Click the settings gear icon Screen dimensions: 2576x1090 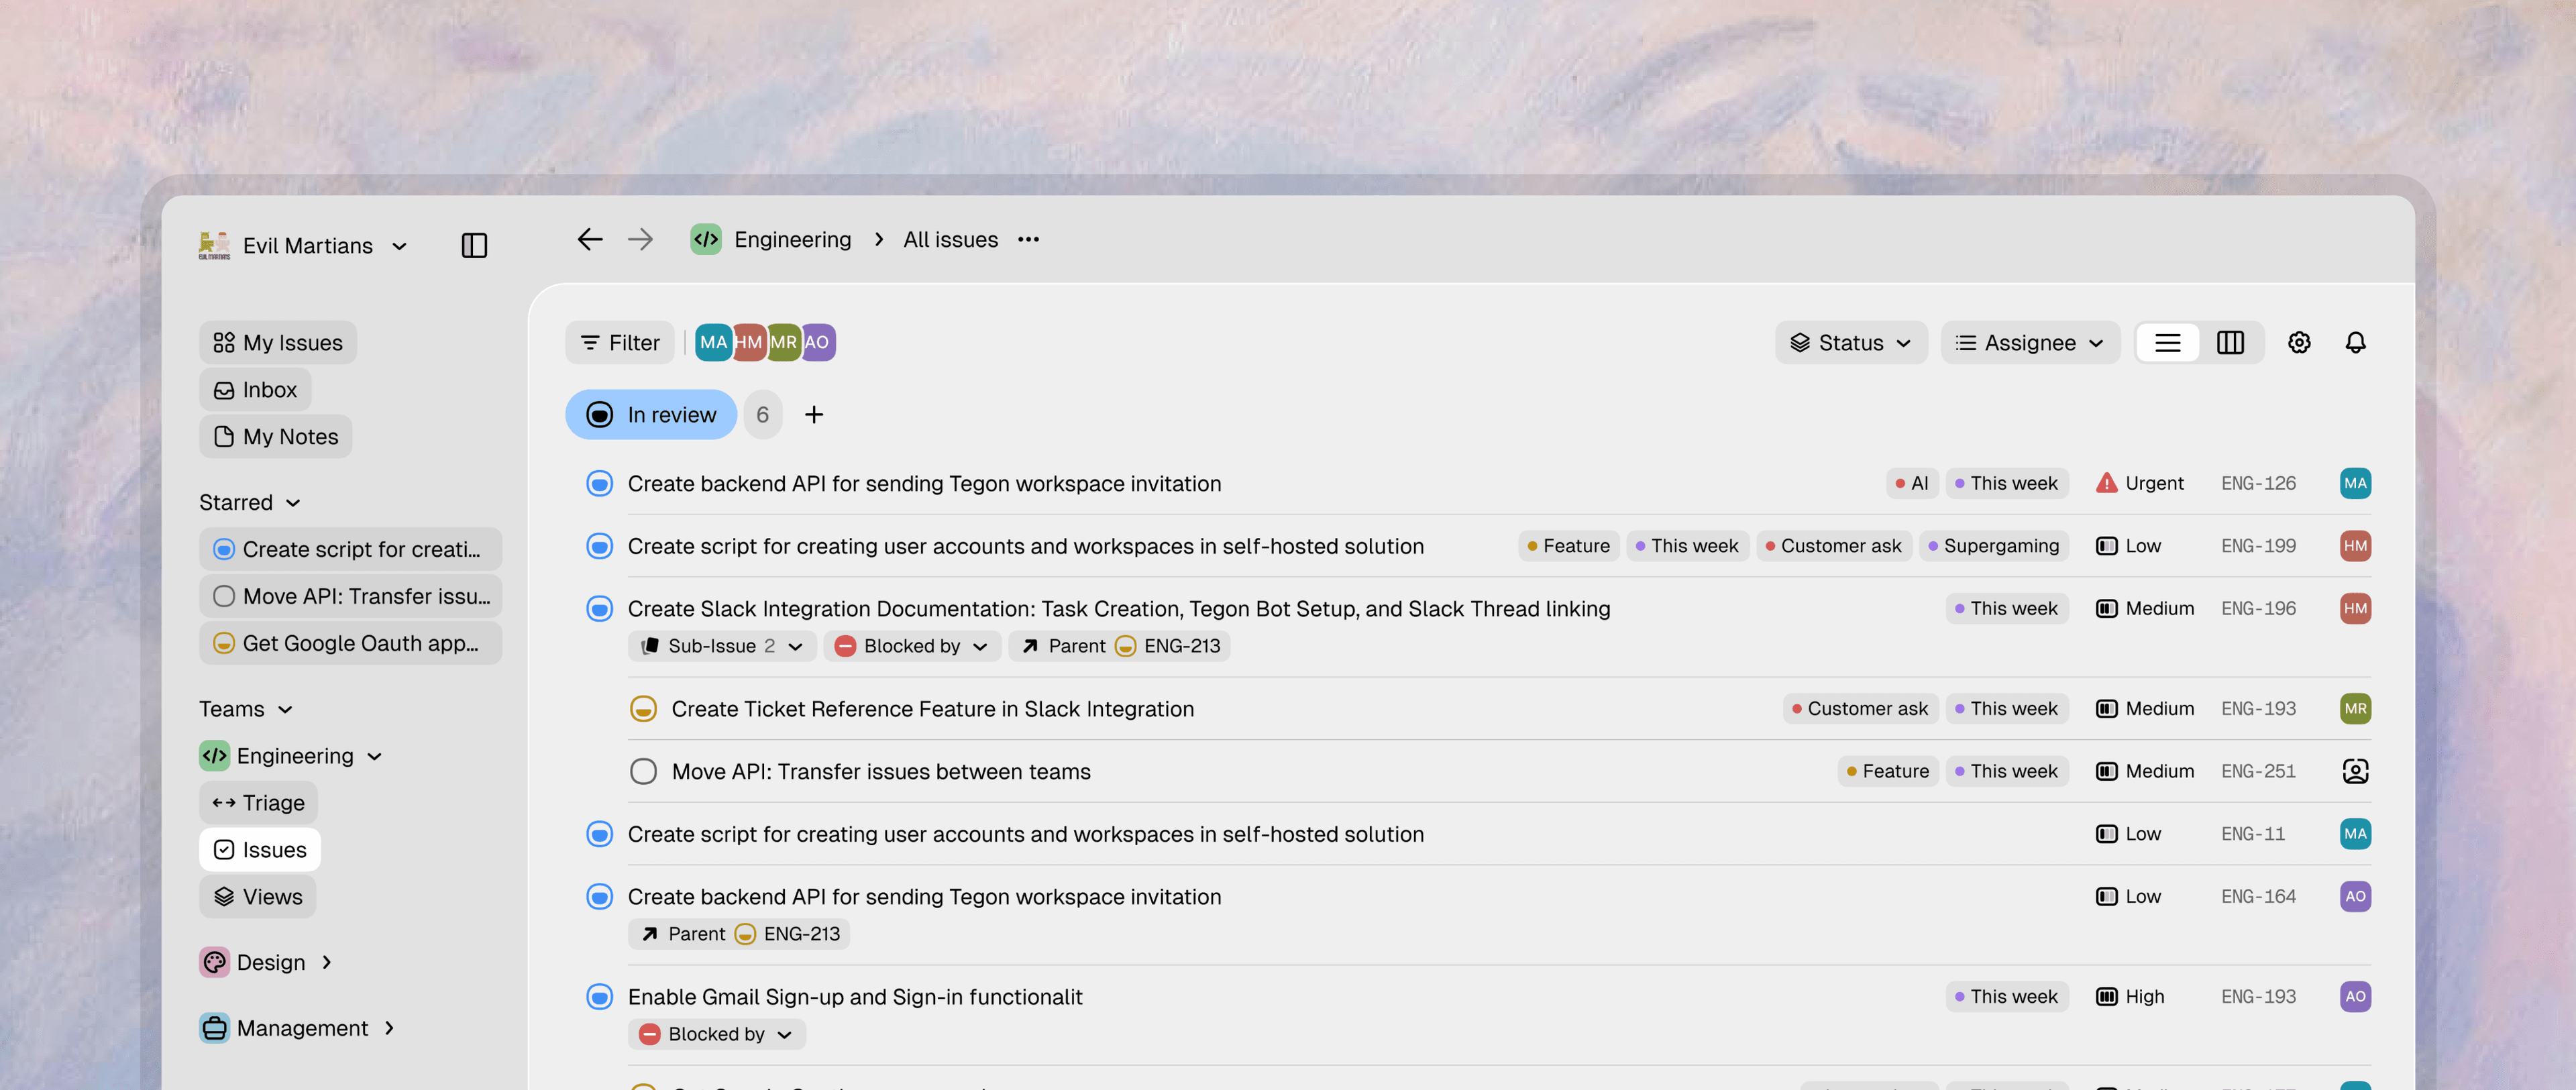tap(2298, 343)
